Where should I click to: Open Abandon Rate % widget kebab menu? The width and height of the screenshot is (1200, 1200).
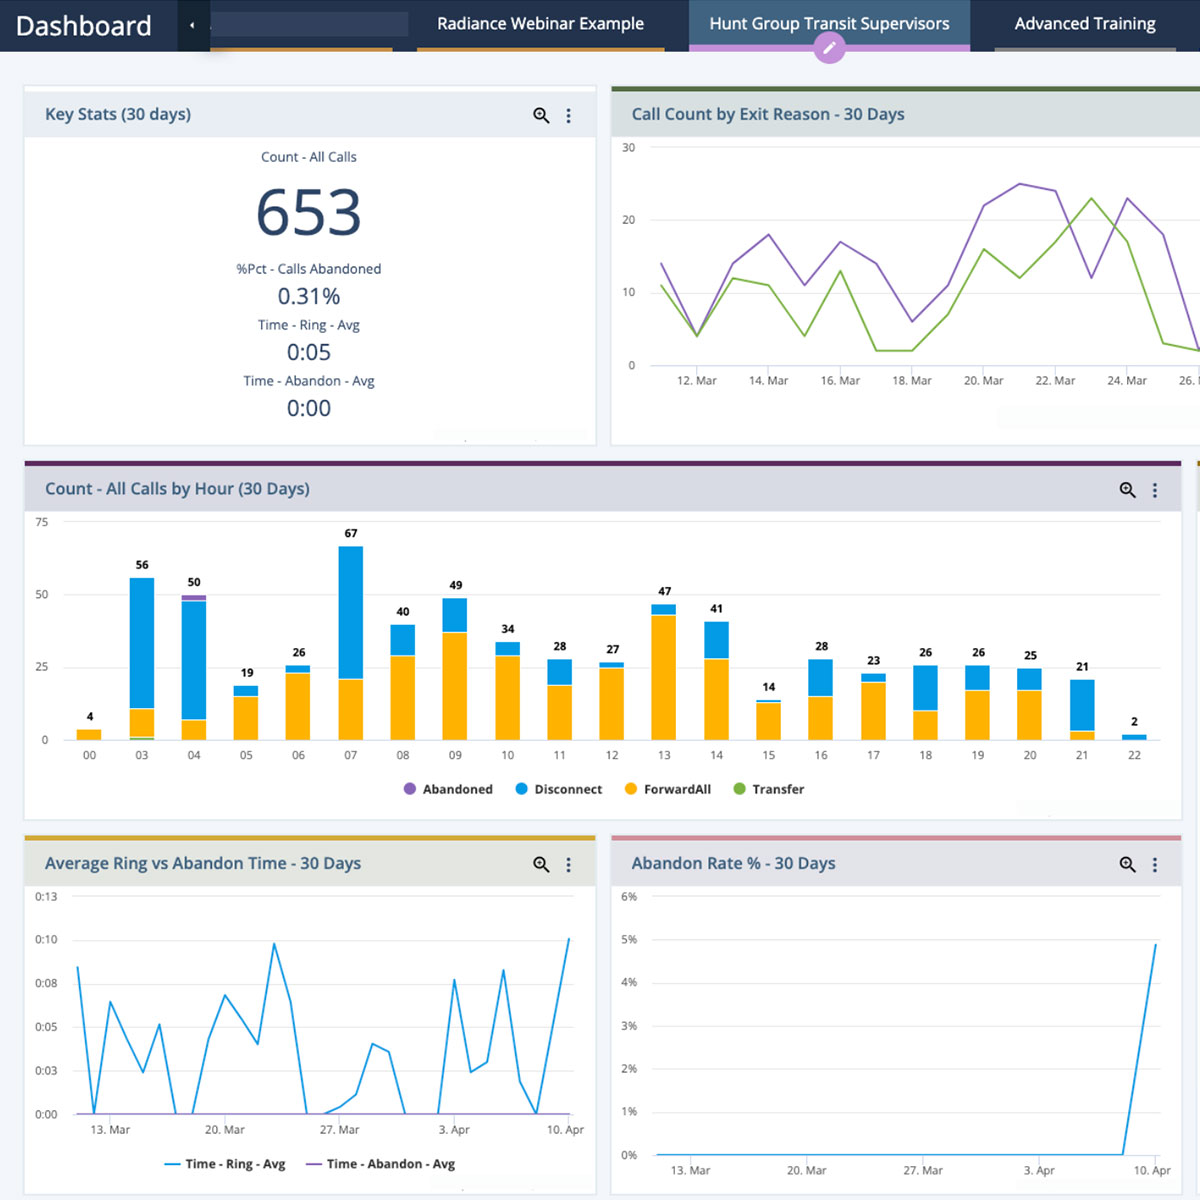[x=1155, y=864]
